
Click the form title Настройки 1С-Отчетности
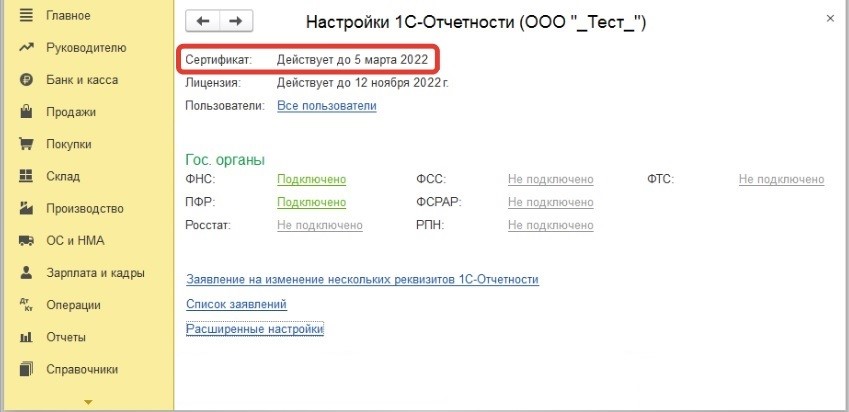click(x=476, y=22)
